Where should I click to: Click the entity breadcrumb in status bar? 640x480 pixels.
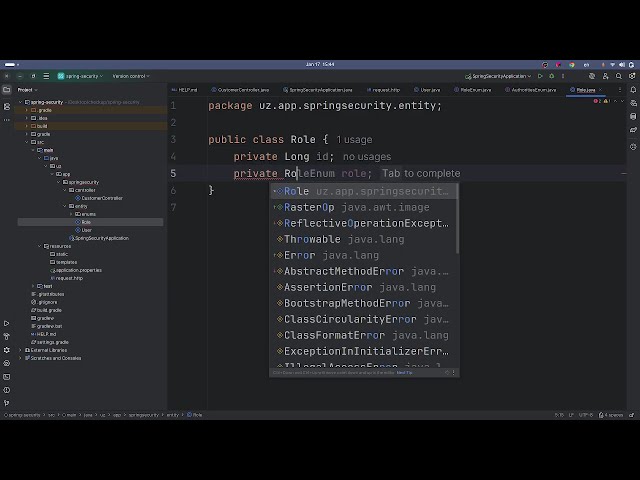[173, 415]
